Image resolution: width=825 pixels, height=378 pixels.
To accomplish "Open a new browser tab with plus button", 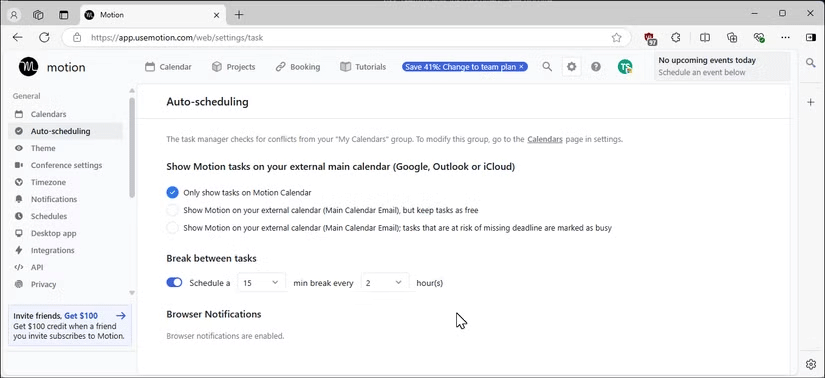I will [239, 15].
